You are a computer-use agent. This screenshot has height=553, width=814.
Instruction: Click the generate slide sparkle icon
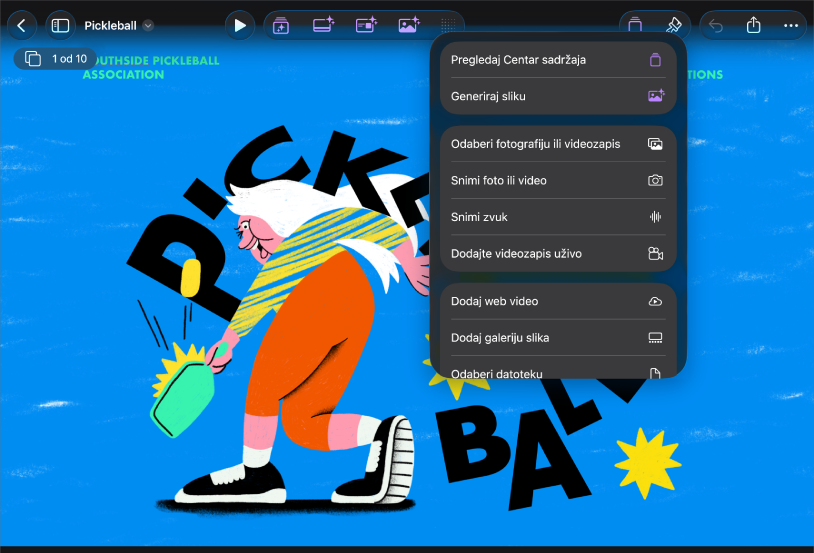(323, 25)
